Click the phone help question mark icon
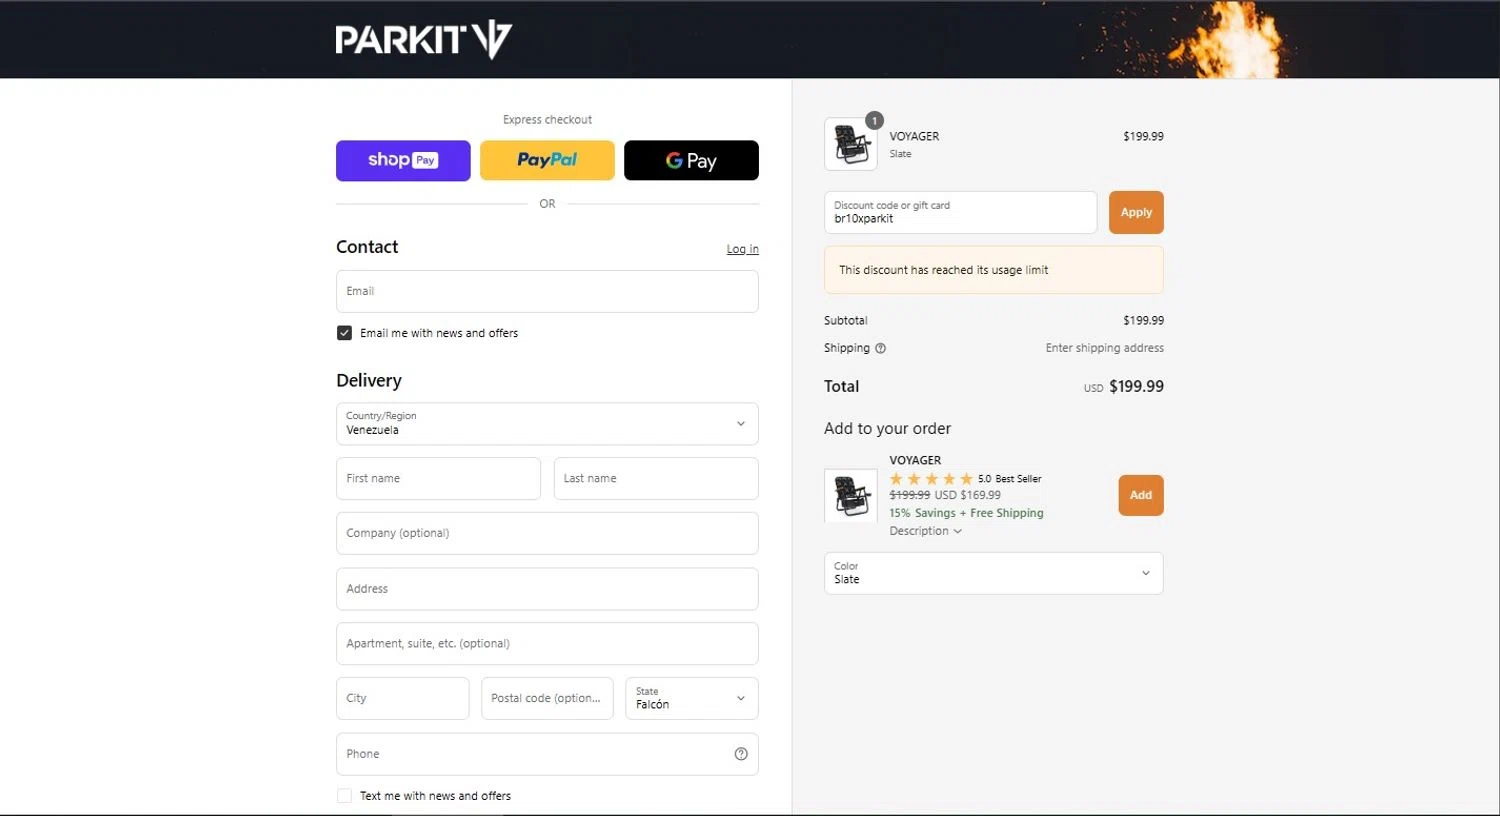The width and height of the screenshot is (1500, 816). (741, 754)
